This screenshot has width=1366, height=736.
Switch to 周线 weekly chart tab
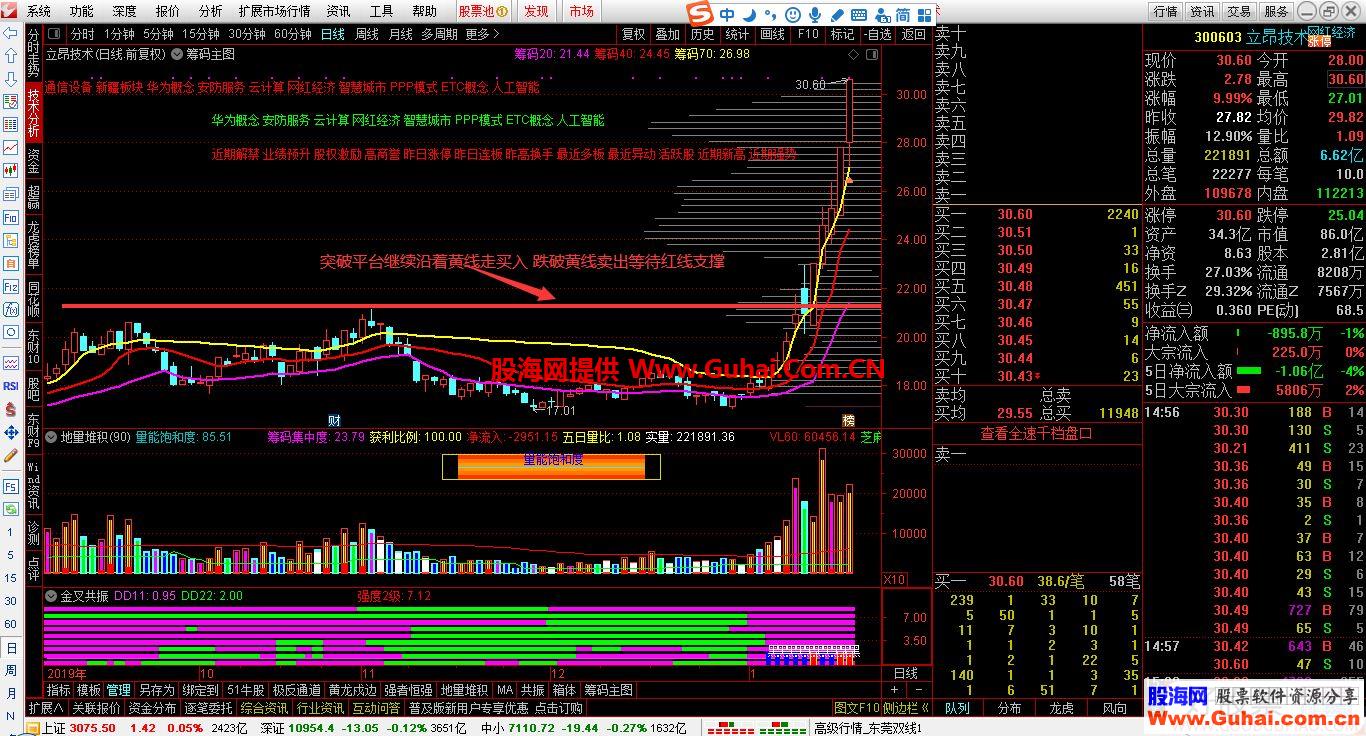tap(367, 34)
